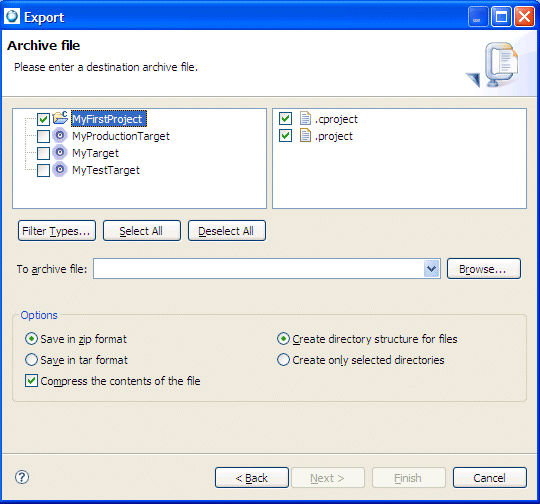The width and height of the screenshot is (540, 504).
Task: Check the MyTestTarget checkbox
Action: [x=43, y=170]
